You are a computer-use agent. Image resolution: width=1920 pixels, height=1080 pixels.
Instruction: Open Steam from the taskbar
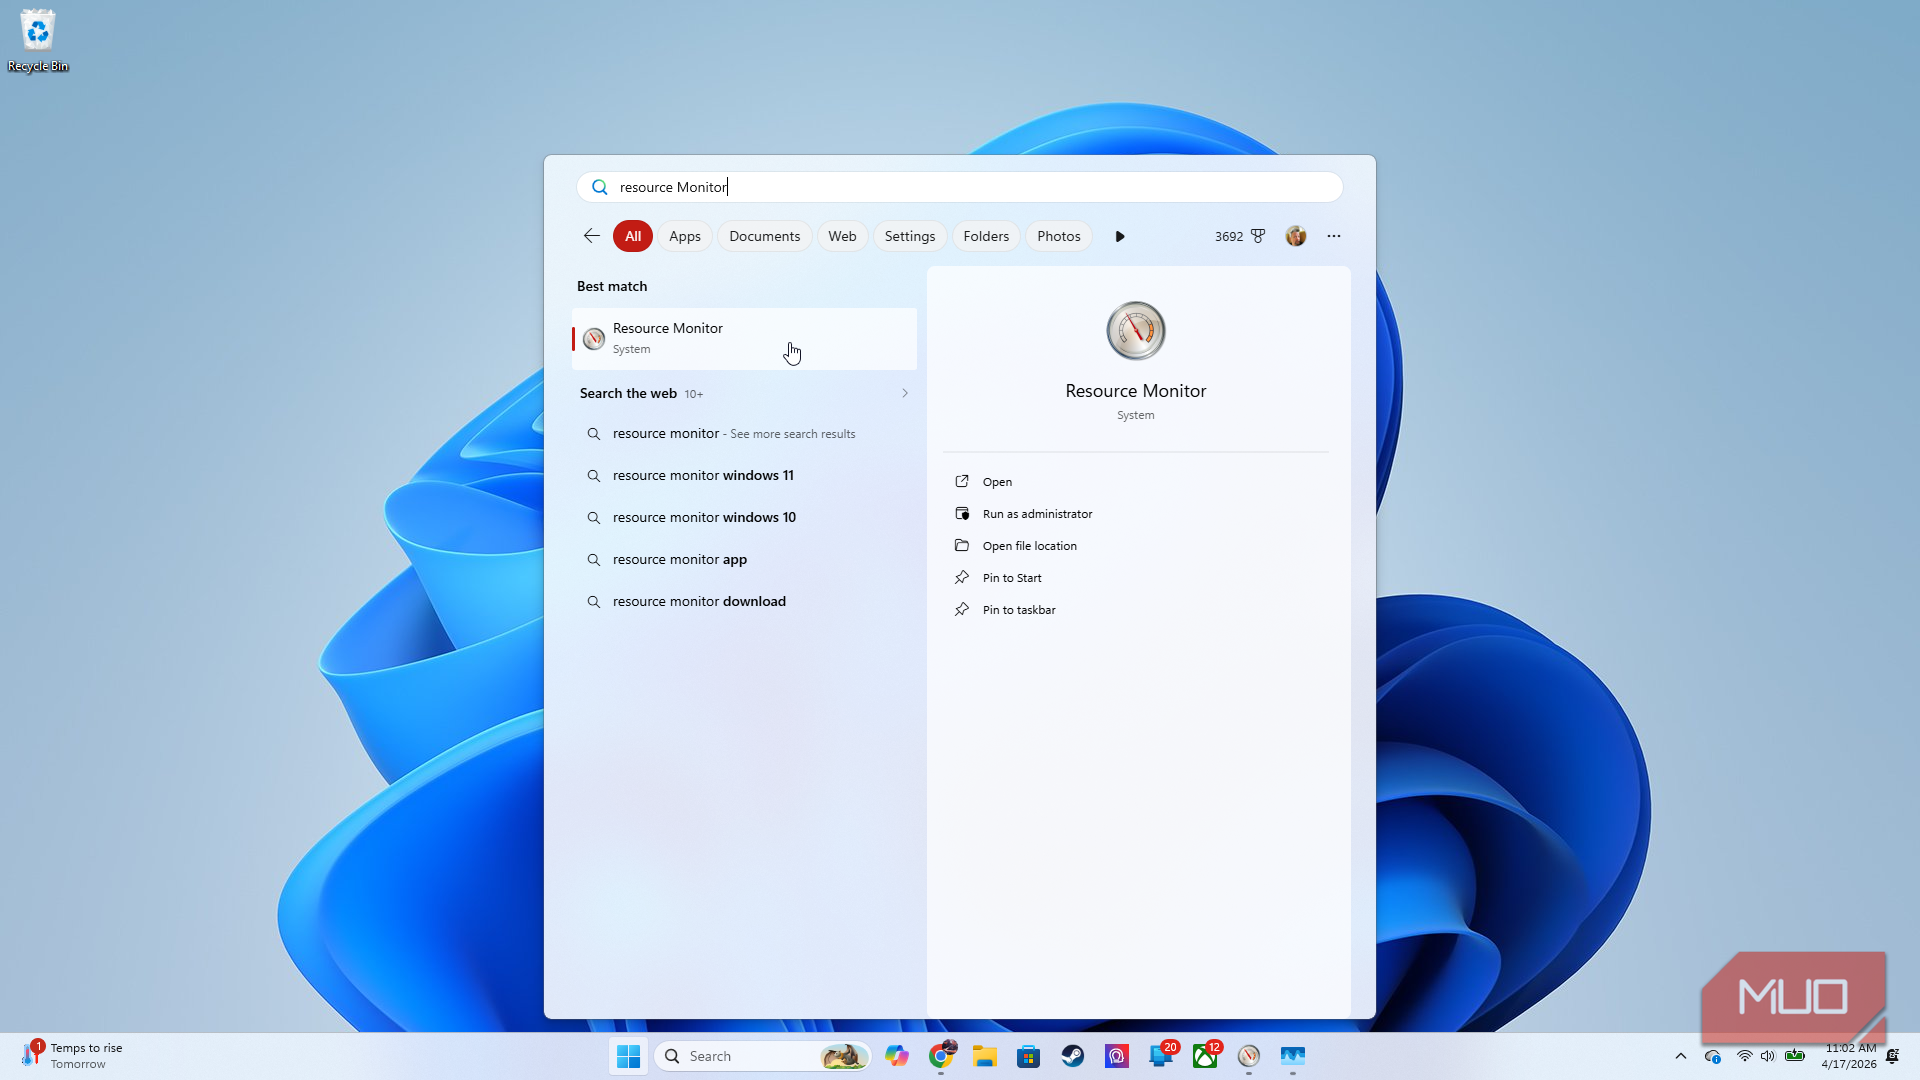(x=1073, y=1056)
